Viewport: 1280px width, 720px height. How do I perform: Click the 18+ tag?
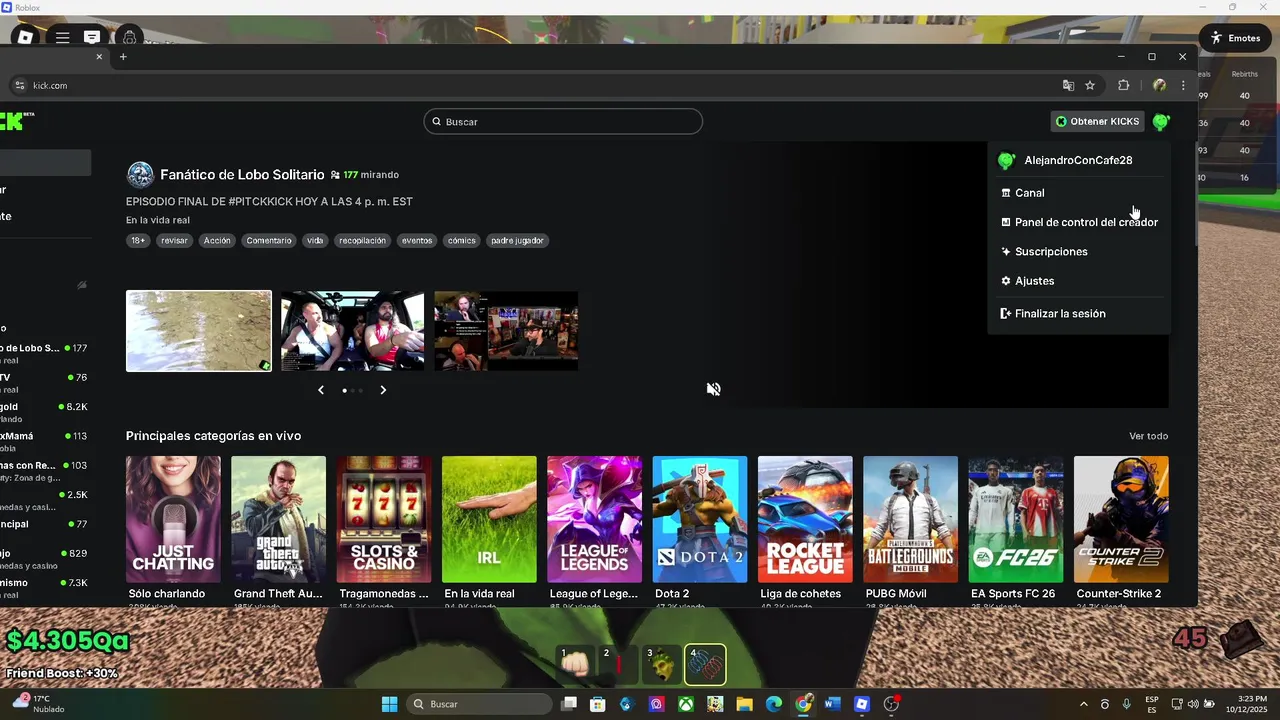coord(138,241)
